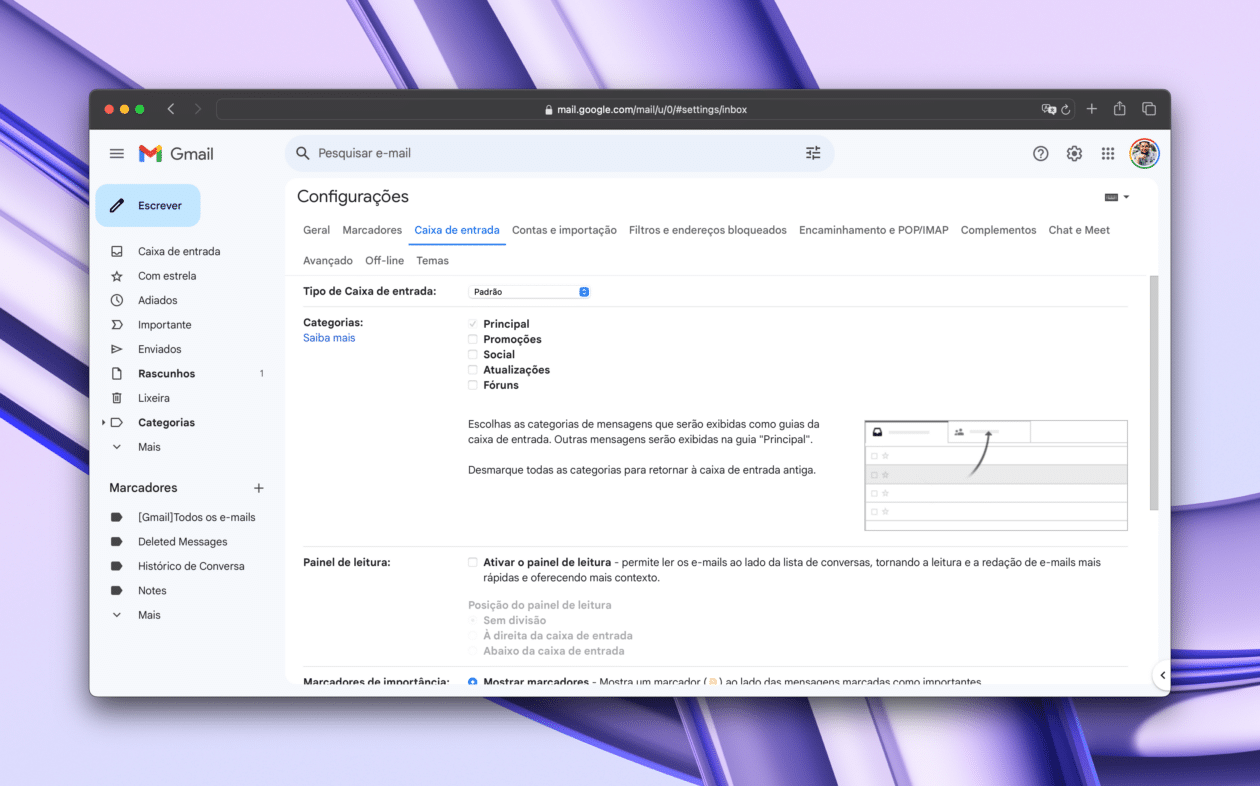The image size is (1260, 786).
Task: Expand Mais below Categorias
Action: 149,447
